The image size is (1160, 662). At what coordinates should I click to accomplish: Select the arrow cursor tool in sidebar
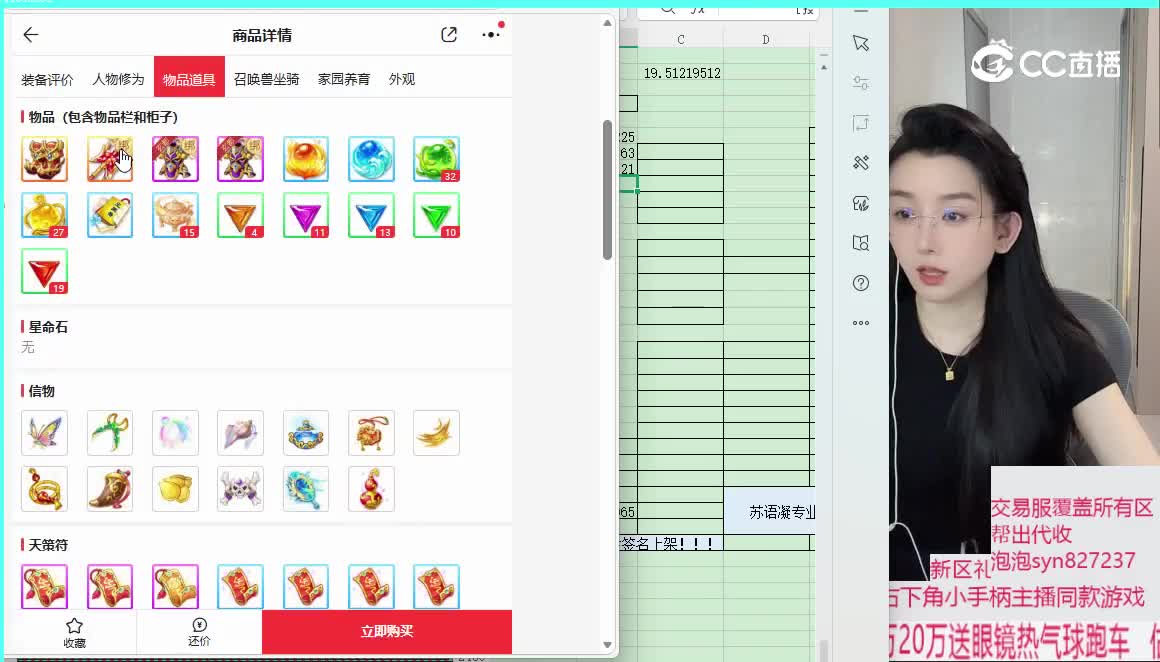point(860,43)
